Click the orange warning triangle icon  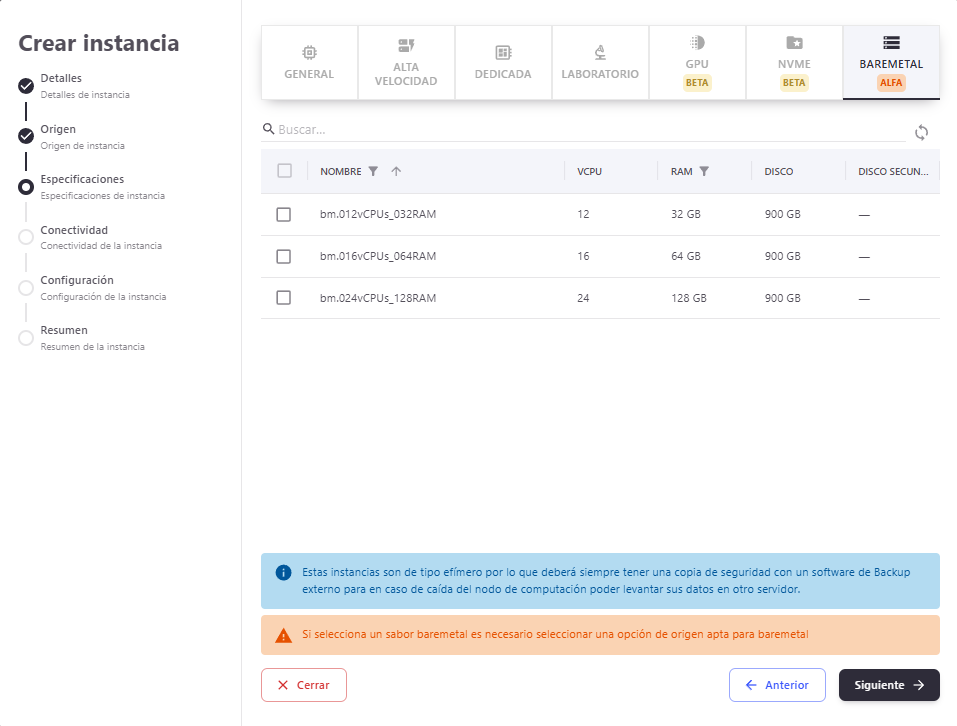[283, 635]
